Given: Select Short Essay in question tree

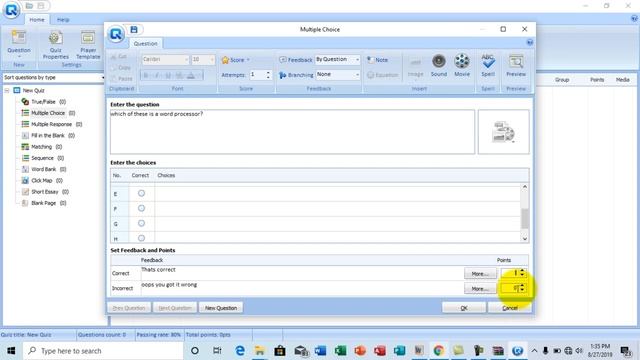Looking at the screenshot, I should 45,191.
